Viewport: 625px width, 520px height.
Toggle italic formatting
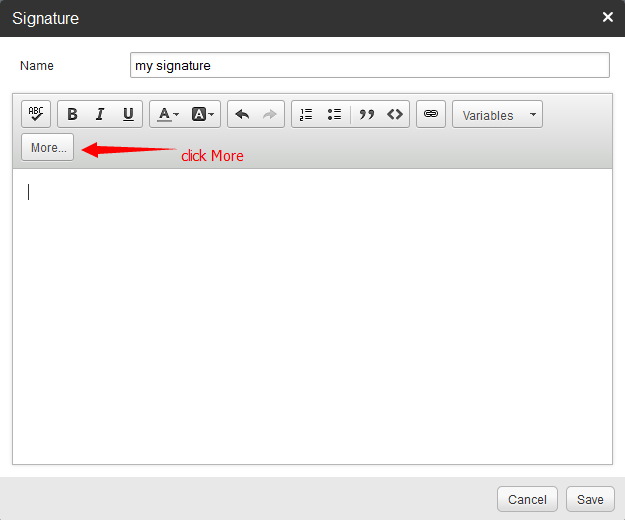[100, 114]
